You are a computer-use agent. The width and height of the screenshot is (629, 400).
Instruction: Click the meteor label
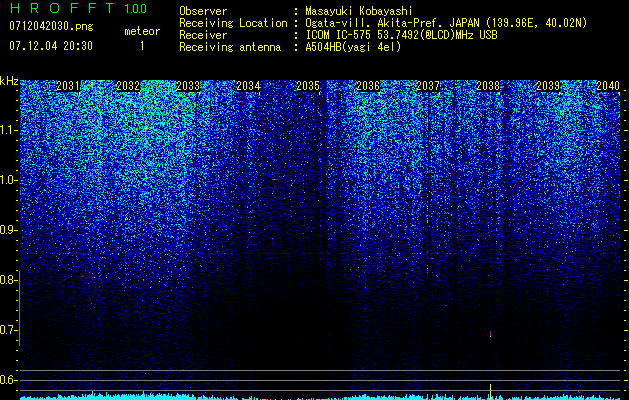pyautogui.click(x=142, y=31)
